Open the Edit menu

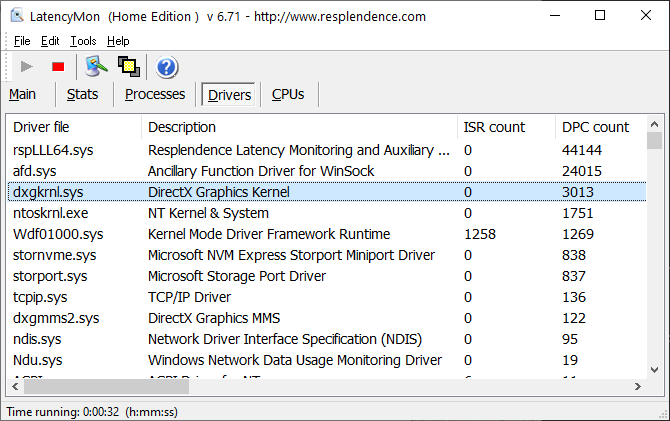[x=50, y=41]
